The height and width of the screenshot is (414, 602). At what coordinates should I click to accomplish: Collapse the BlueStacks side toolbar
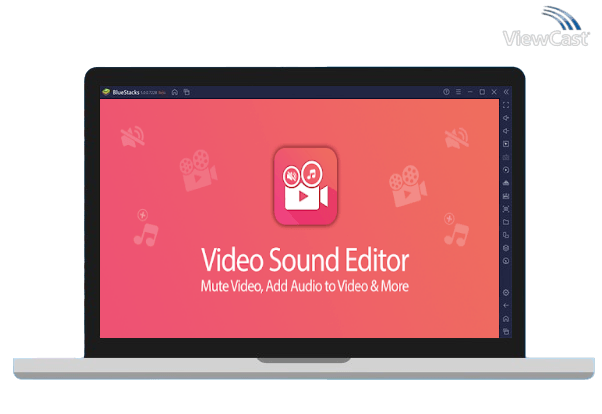pos(506,92)
